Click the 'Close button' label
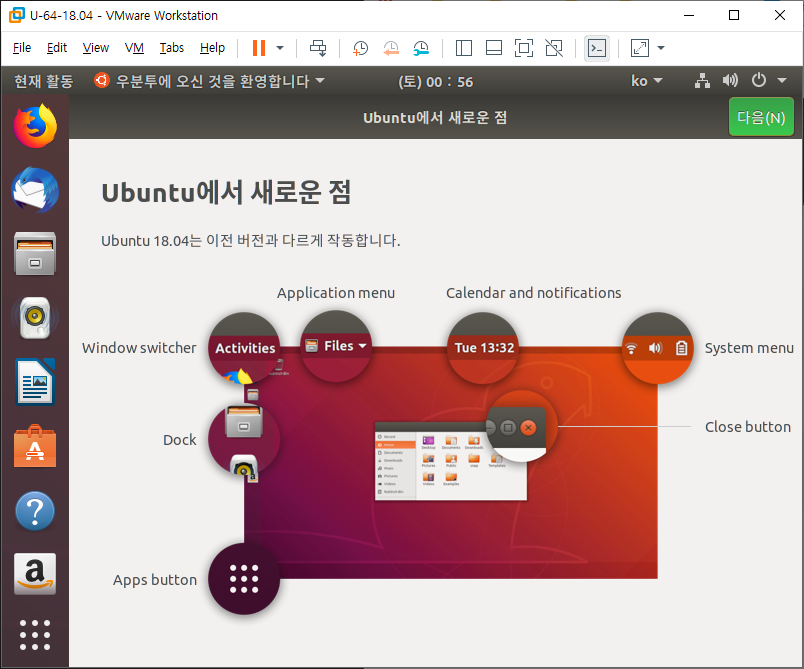This screenshot has width=804, height=669. click(748, 427)
